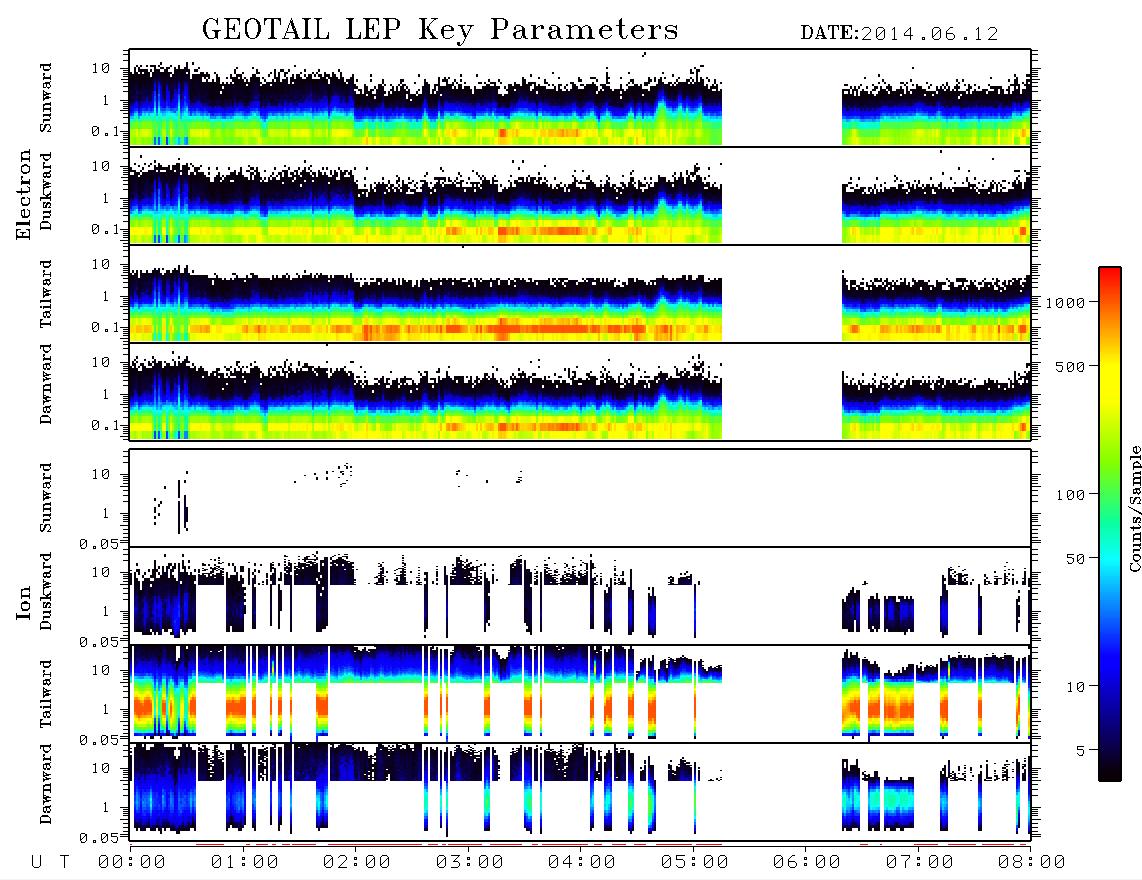Screen dimensions: 1142x880
Task: Click the "1" tick of Ion Duskward panel
Action: point(106,611)
